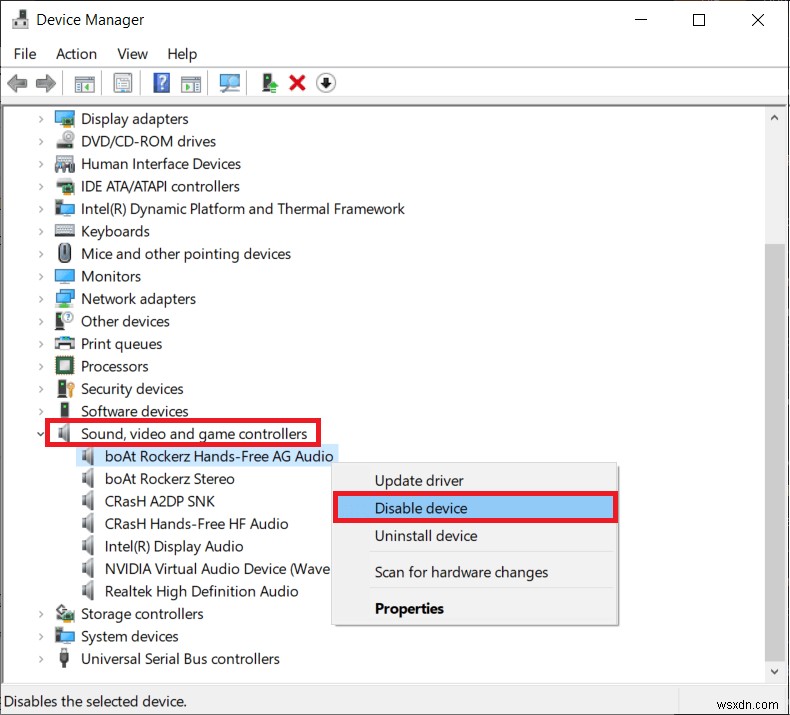Click the mouse icon beside Mice and other pointing devices

click(64, 253)
